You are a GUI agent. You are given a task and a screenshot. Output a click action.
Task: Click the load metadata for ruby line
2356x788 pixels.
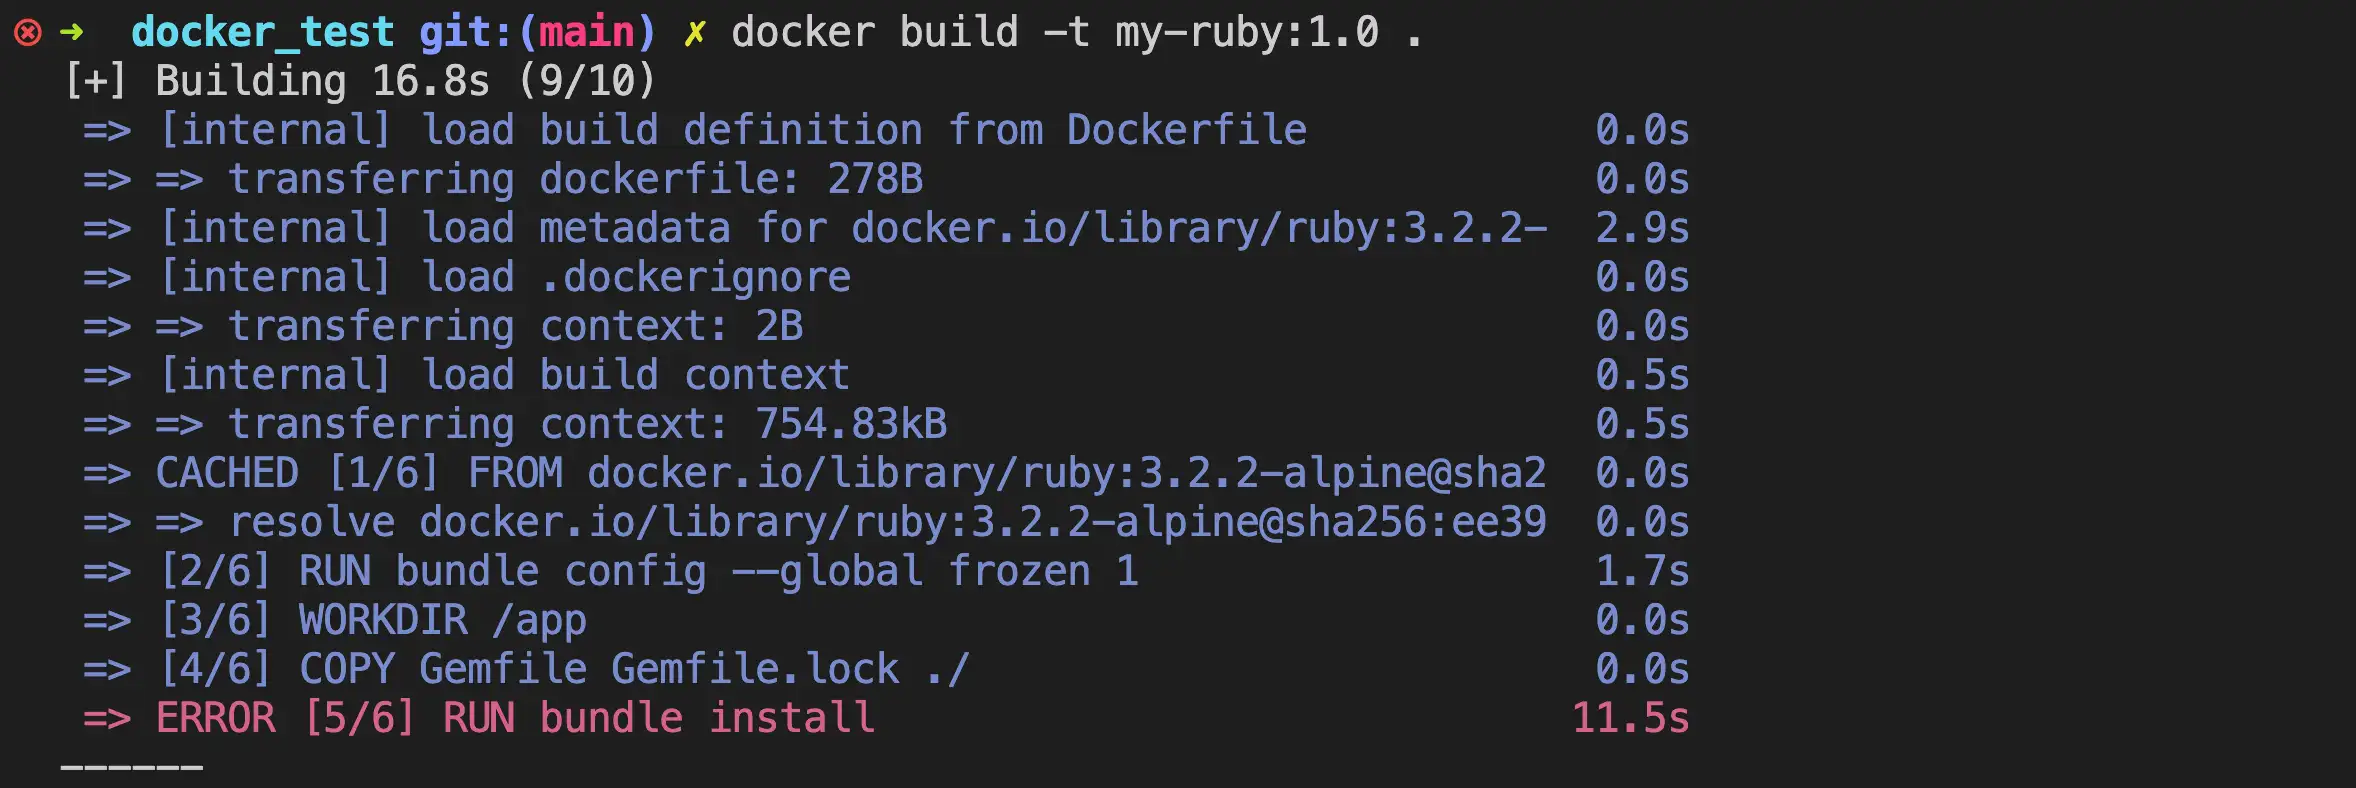(853, 229)
